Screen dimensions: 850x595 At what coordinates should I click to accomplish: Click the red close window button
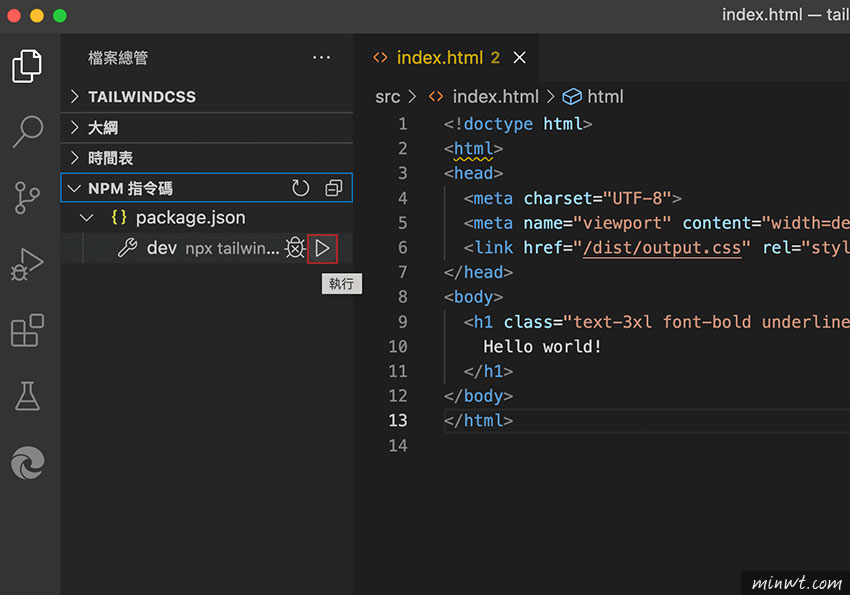pyautogui.click(x=14, y=15)
